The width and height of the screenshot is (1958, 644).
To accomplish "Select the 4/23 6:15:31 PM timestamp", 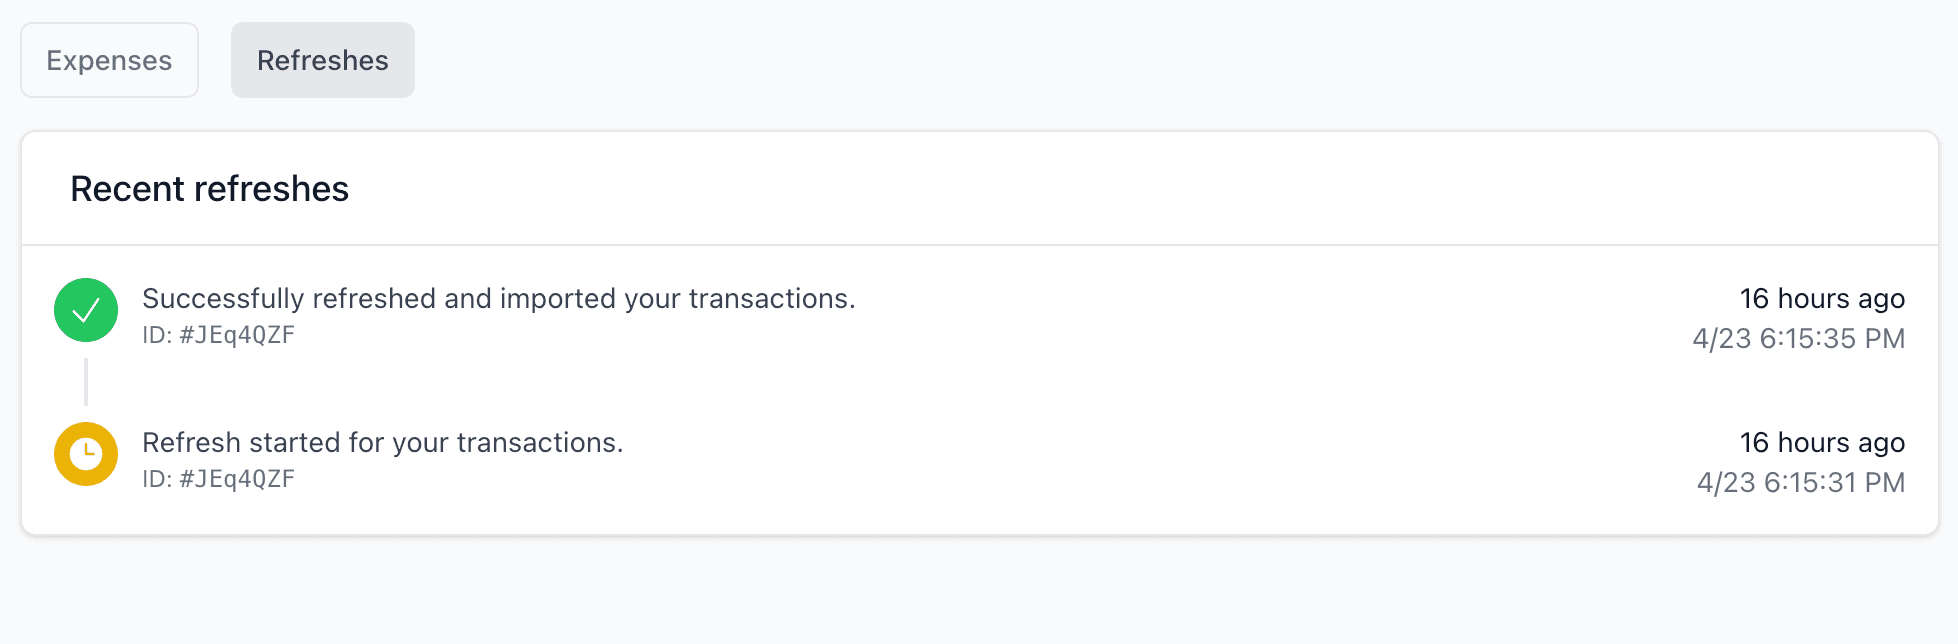I will tap(1801, 482).
